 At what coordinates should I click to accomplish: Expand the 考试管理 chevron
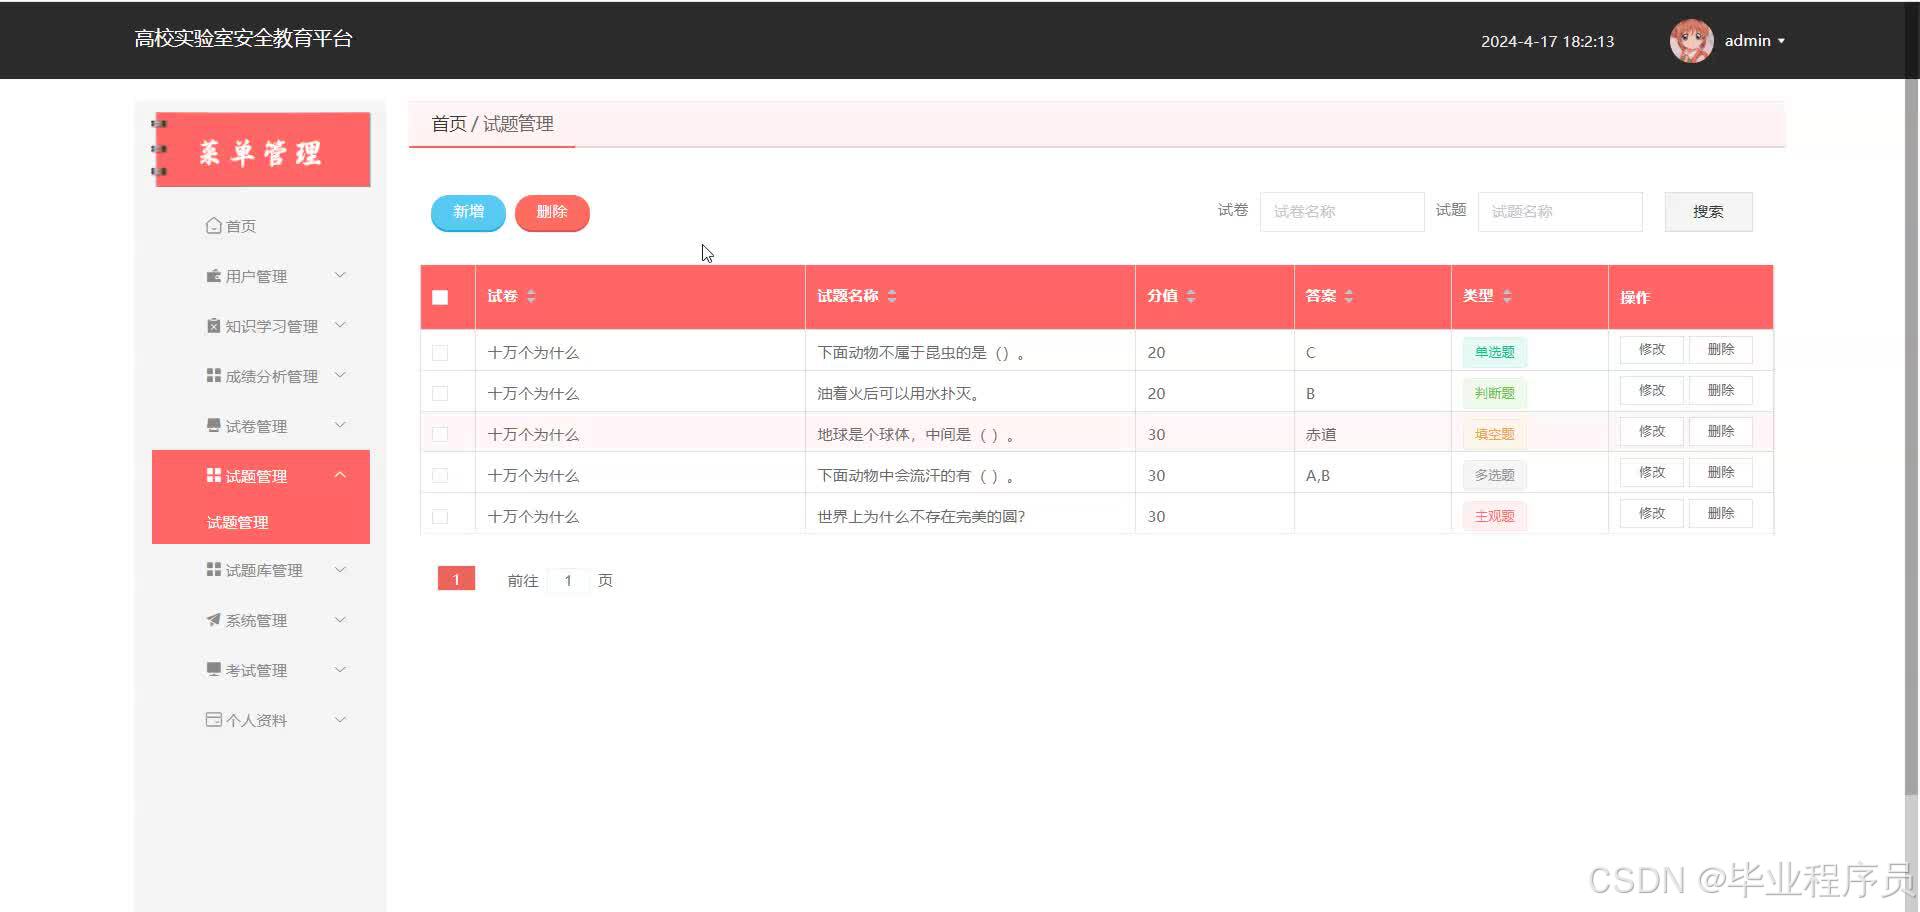[340, 670]
